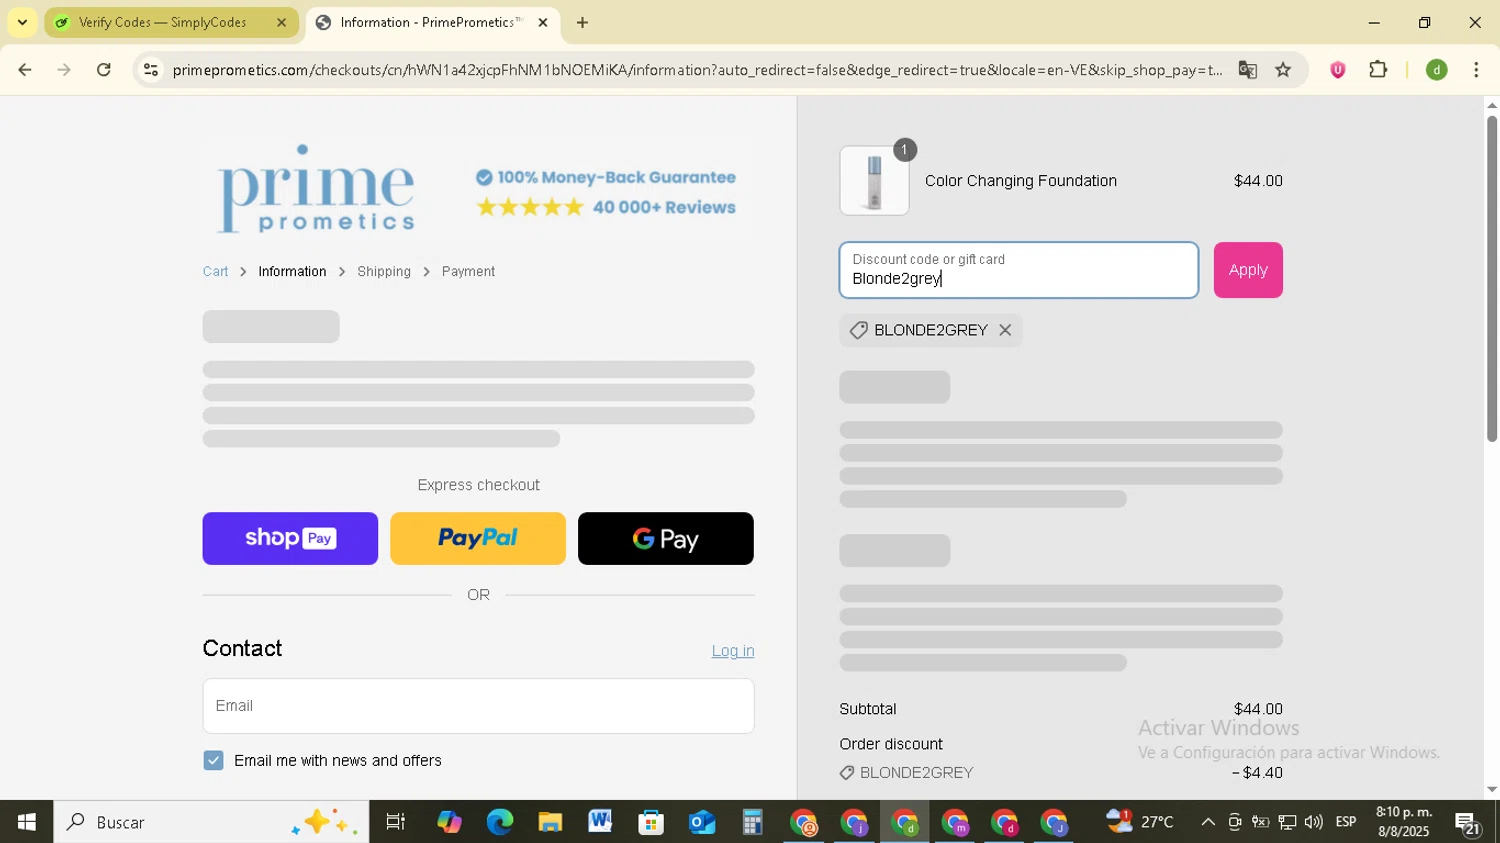The height and width of the screenshot is (843, 1500).
Task: Click the Buscar taskbar search box
Action: point(211,822)
